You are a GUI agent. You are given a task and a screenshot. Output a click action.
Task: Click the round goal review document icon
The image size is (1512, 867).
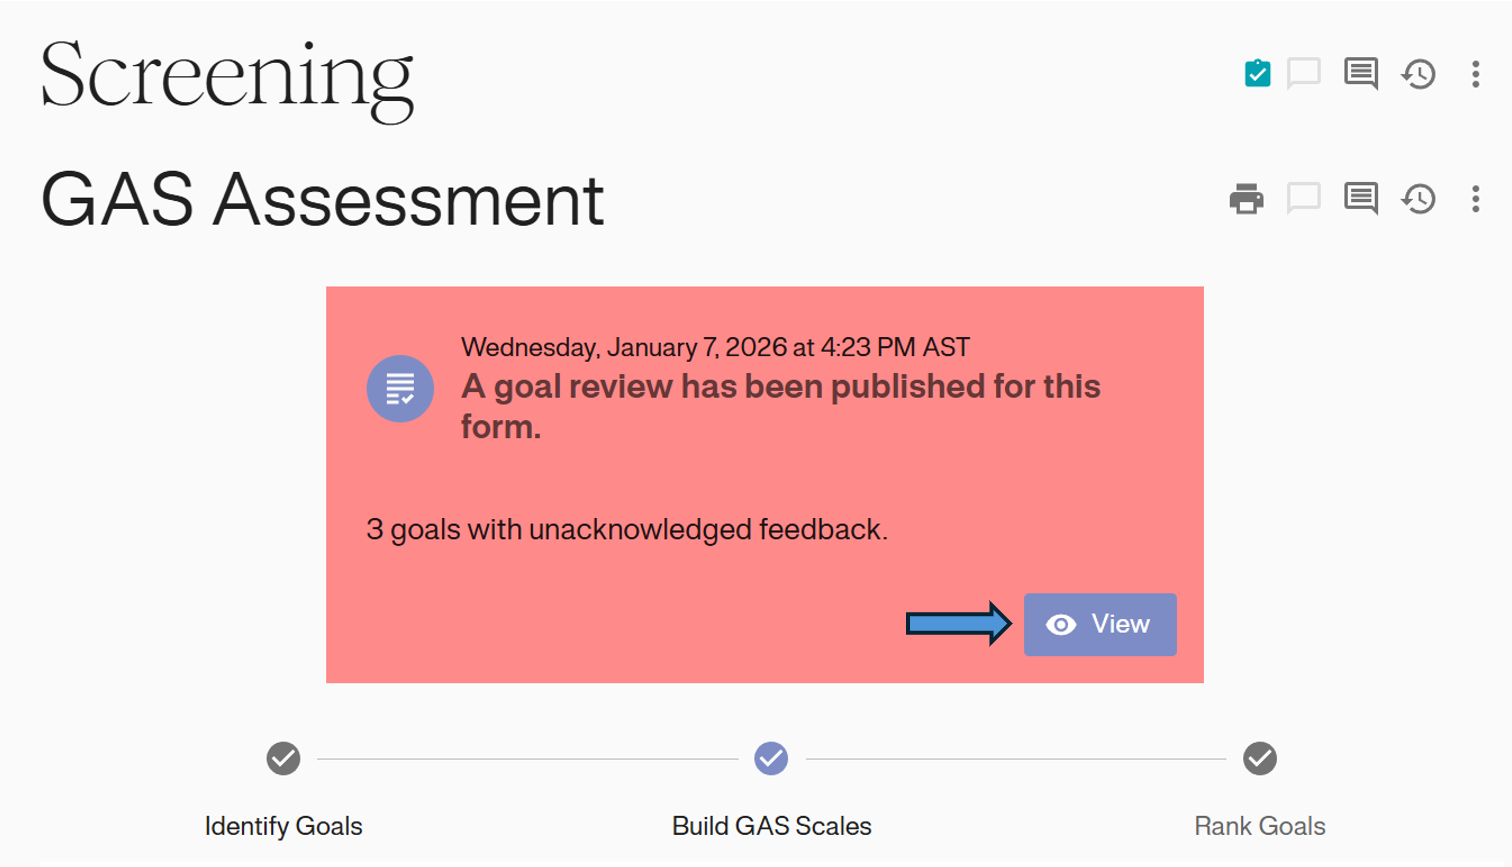[x=400, y=388]
